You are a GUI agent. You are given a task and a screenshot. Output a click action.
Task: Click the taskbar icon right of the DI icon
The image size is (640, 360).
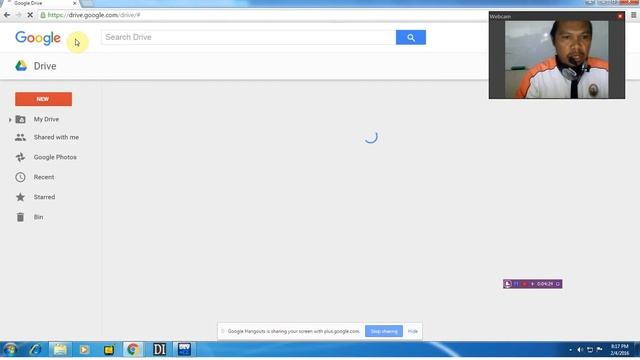[184, 349]
